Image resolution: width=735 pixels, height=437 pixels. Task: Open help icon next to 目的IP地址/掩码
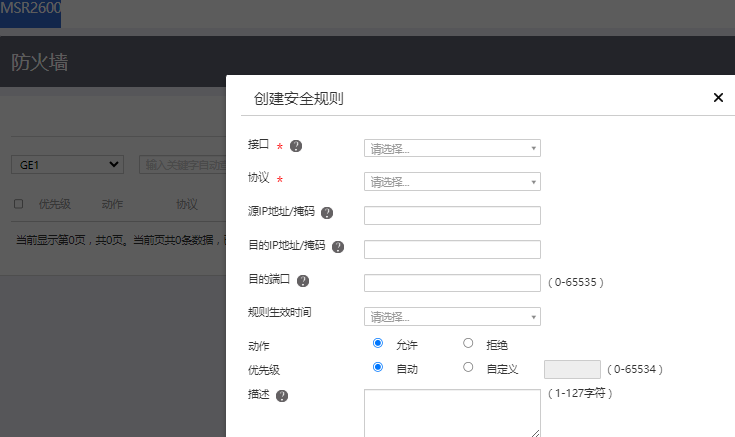pyautogui.click(x=338, y=247)
